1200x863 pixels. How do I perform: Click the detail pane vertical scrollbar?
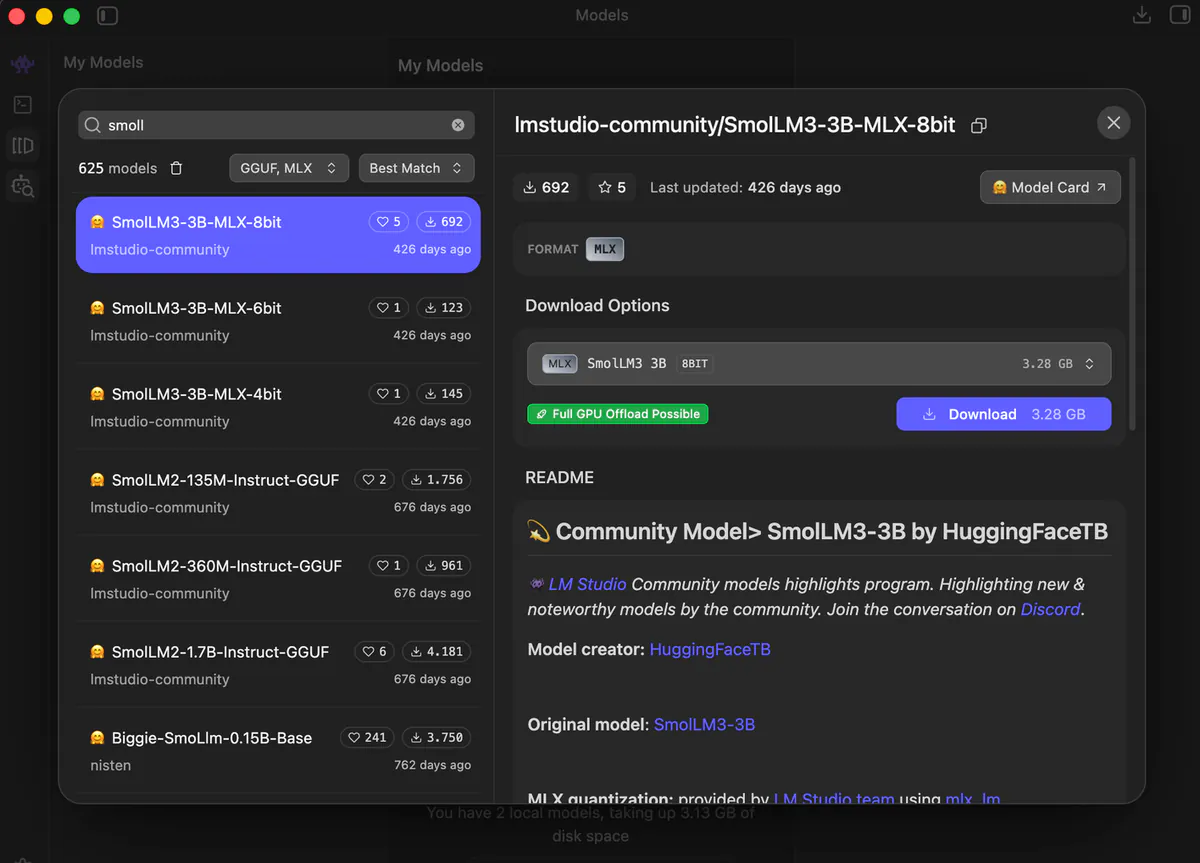[1132, 293]
